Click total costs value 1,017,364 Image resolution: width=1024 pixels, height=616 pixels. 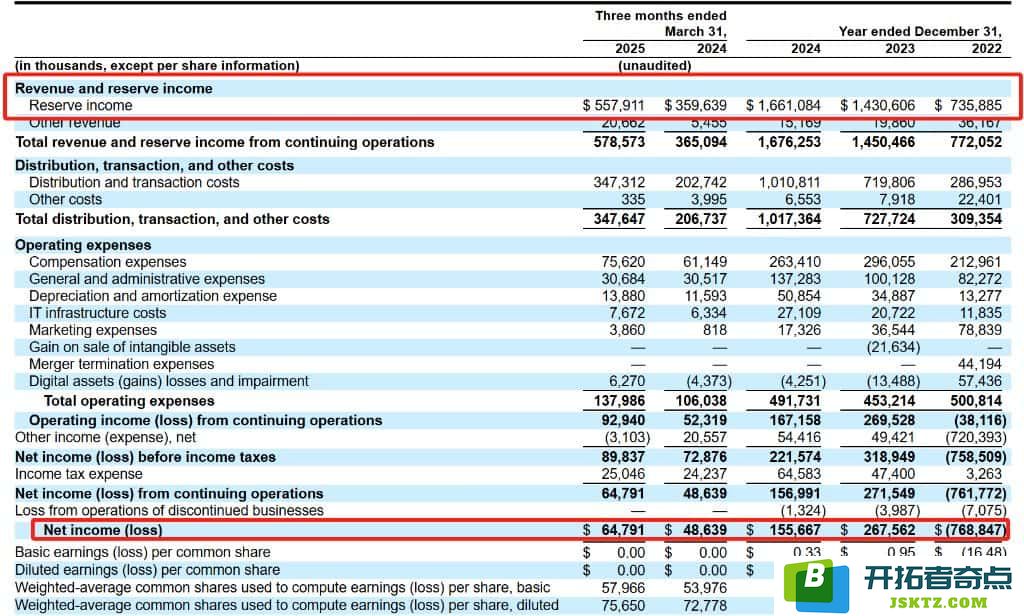coord(789,219)
